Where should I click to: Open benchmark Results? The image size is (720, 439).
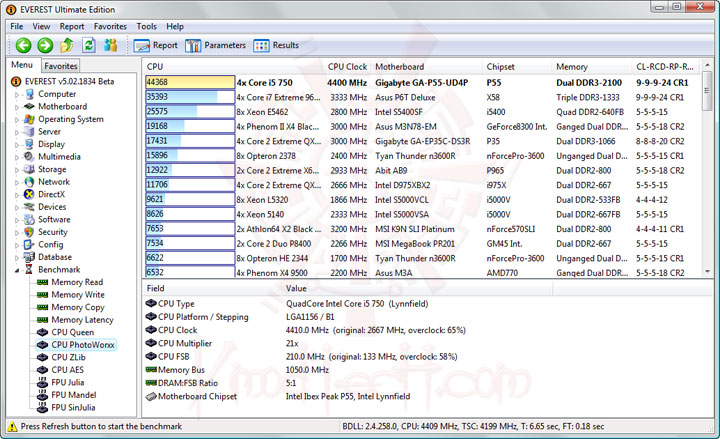tap(276, 45)
